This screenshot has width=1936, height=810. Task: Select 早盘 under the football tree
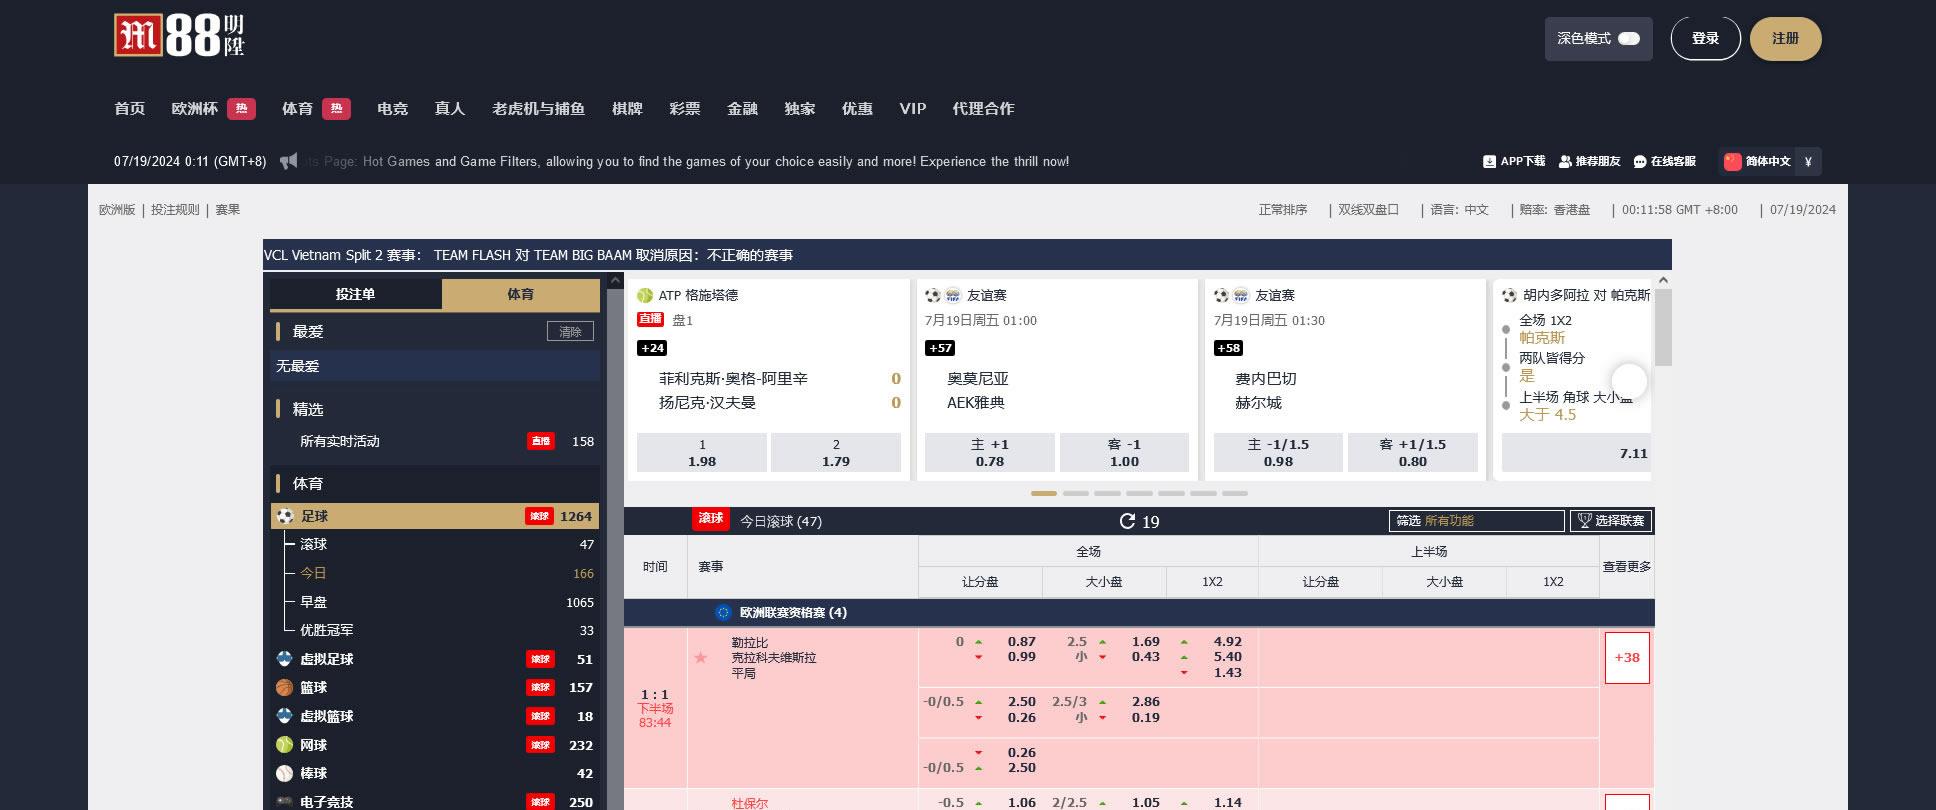point(314,602)
